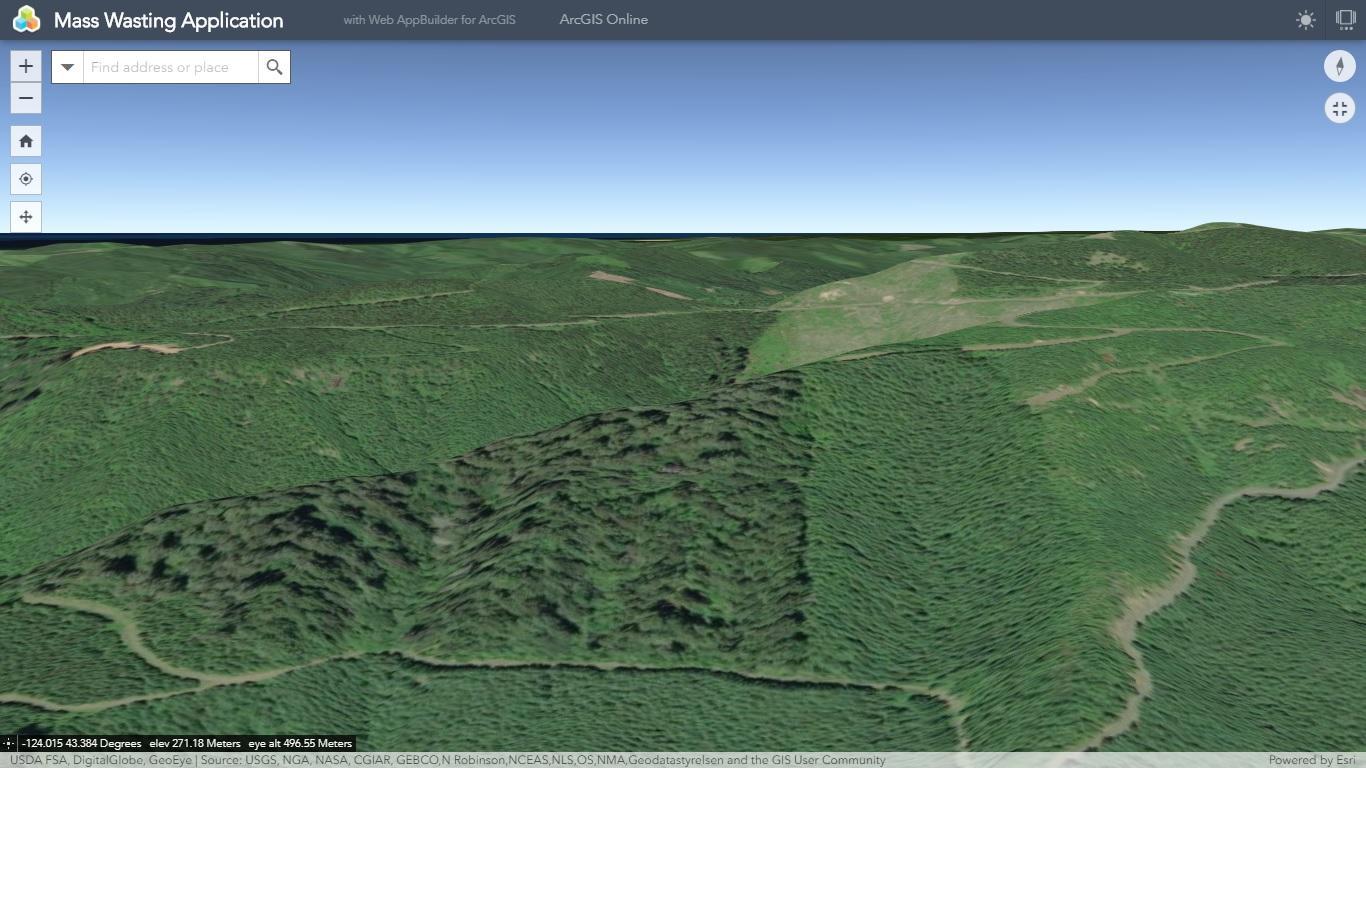Viewport: 1366px width, 900px height.
Task: Click the Mass Wasting Application title
Action: tap(169, 20)
